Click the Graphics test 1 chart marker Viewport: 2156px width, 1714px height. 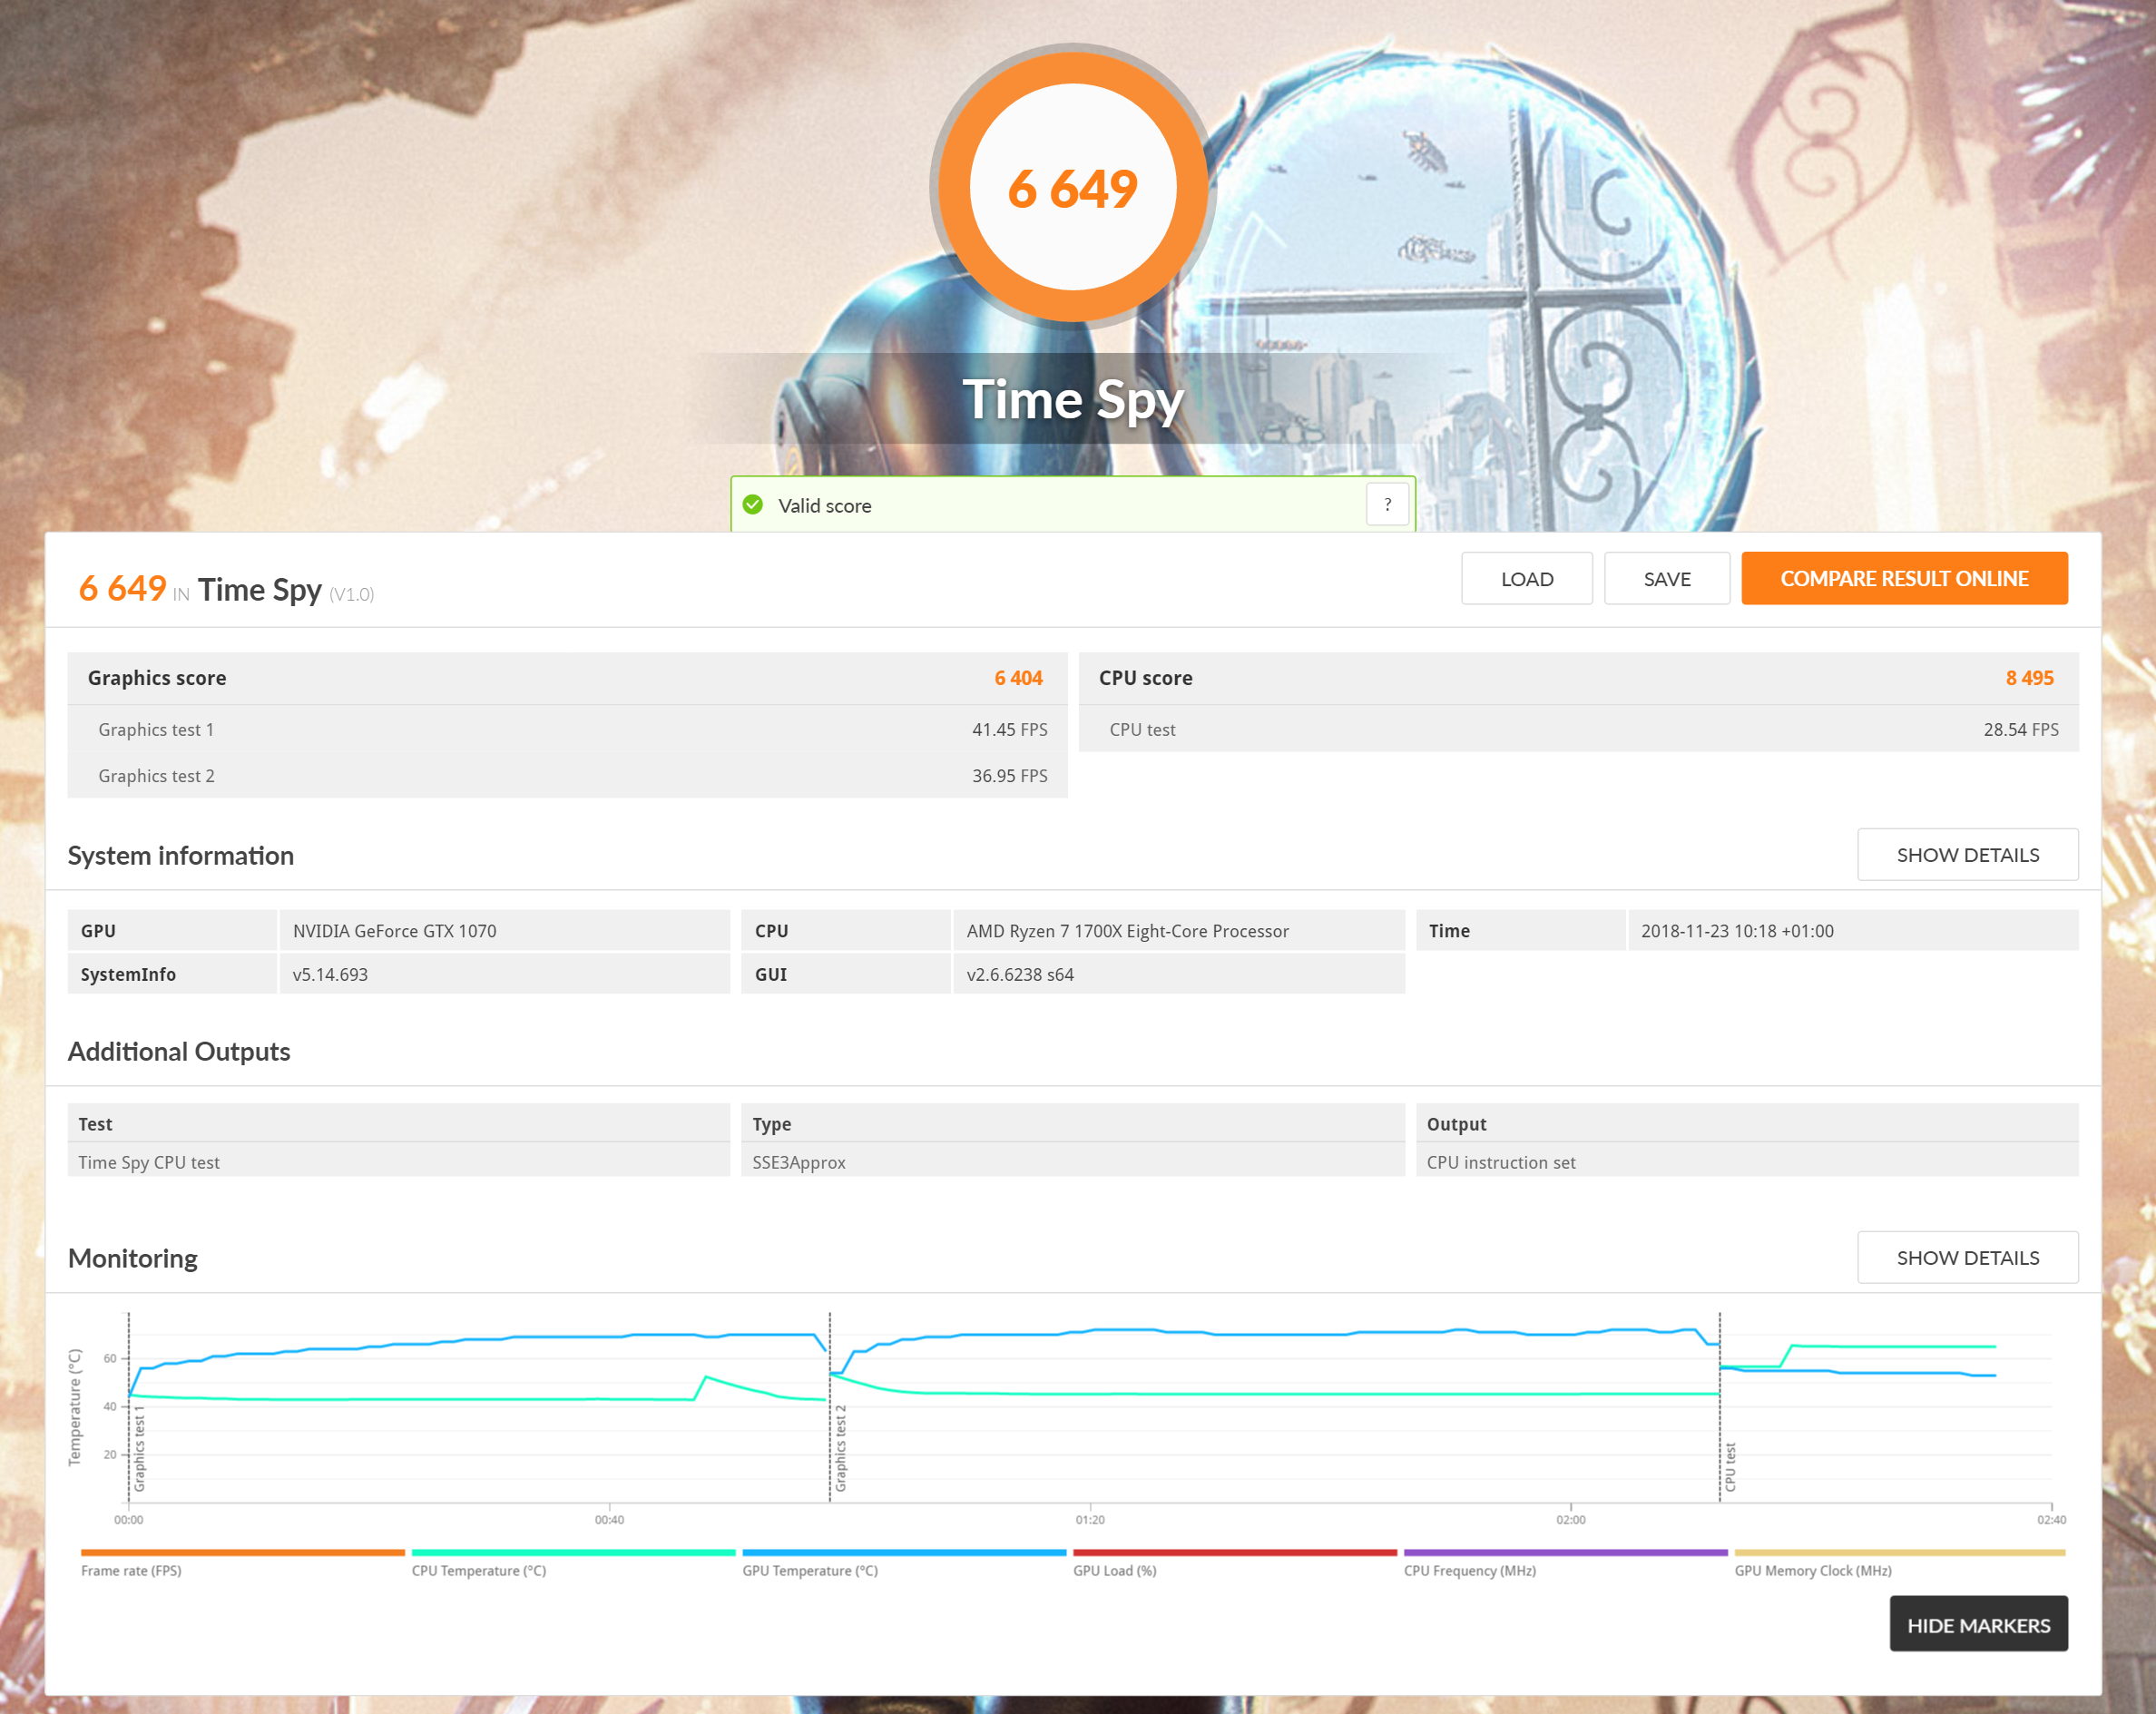139,1450
